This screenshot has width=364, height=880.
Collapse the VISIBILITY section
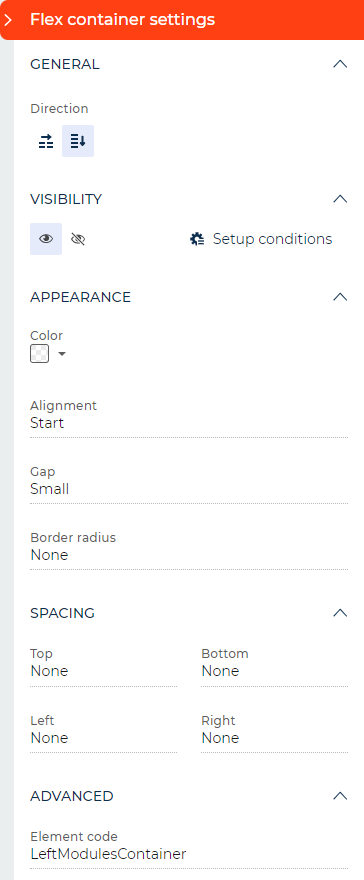[x=340, y=199]
